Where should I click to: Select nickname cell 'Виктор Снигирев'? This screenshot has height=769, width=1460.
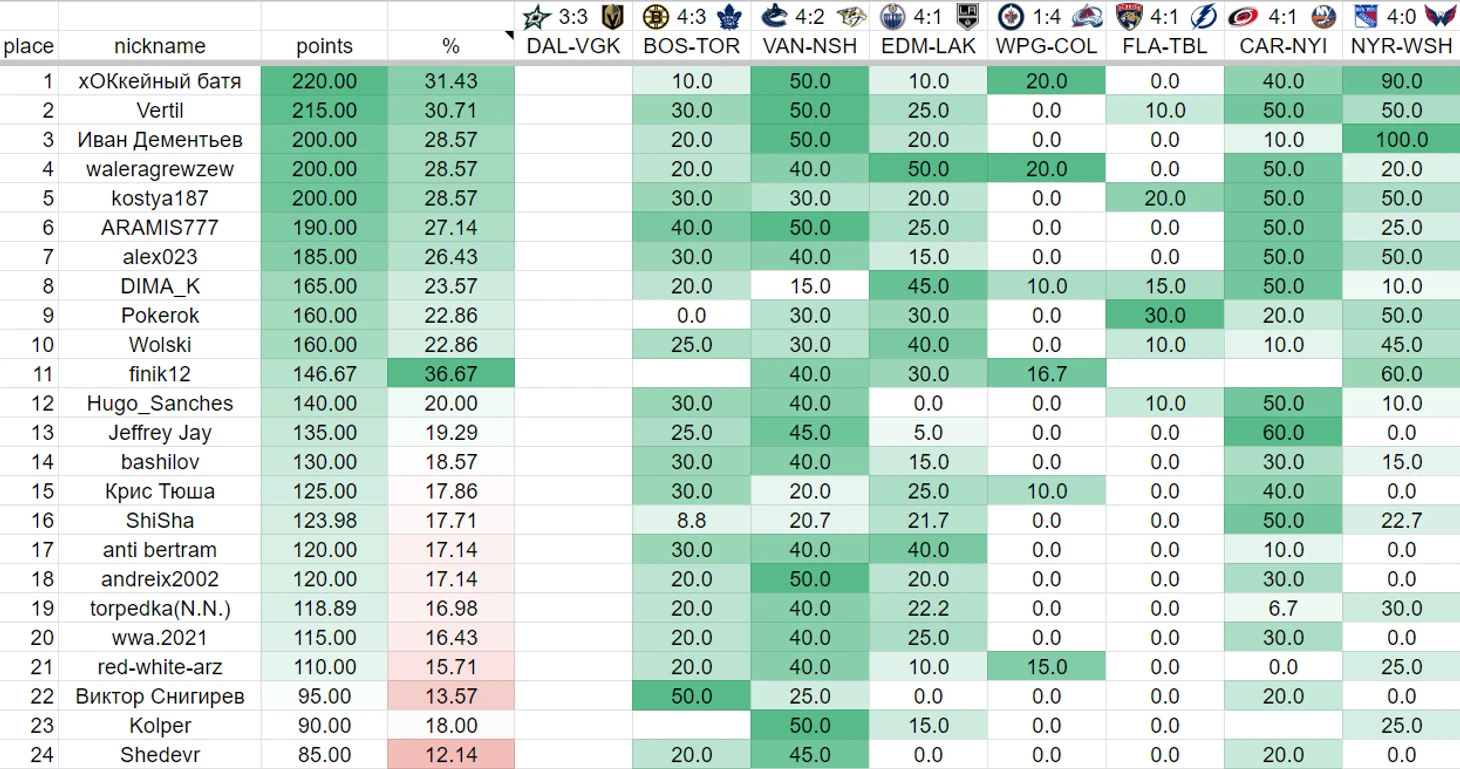coord(160,696)
